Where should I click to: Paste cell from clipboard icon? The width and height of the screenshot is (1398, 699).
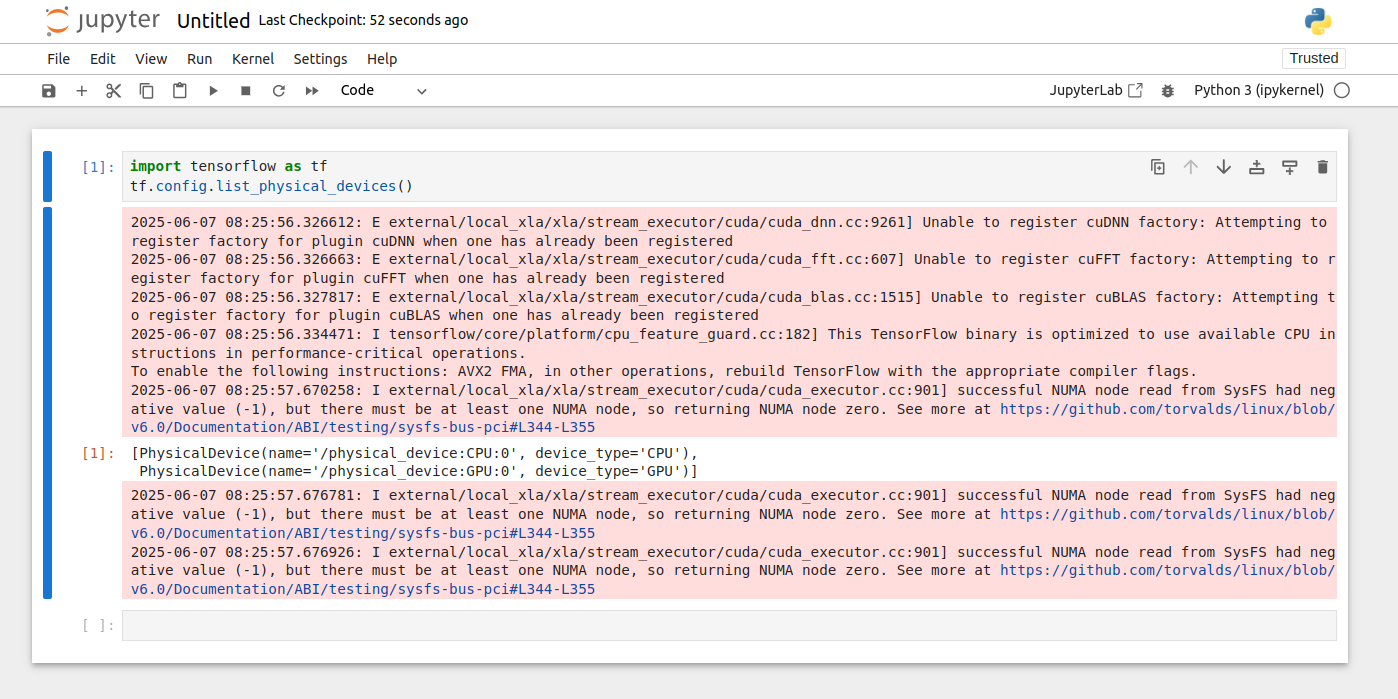click(180, 91)
